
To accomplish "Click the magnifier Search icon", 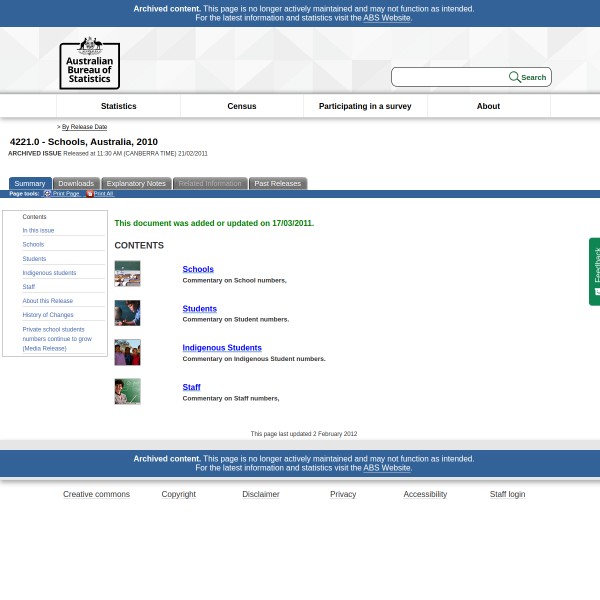I will click(515, 77).
